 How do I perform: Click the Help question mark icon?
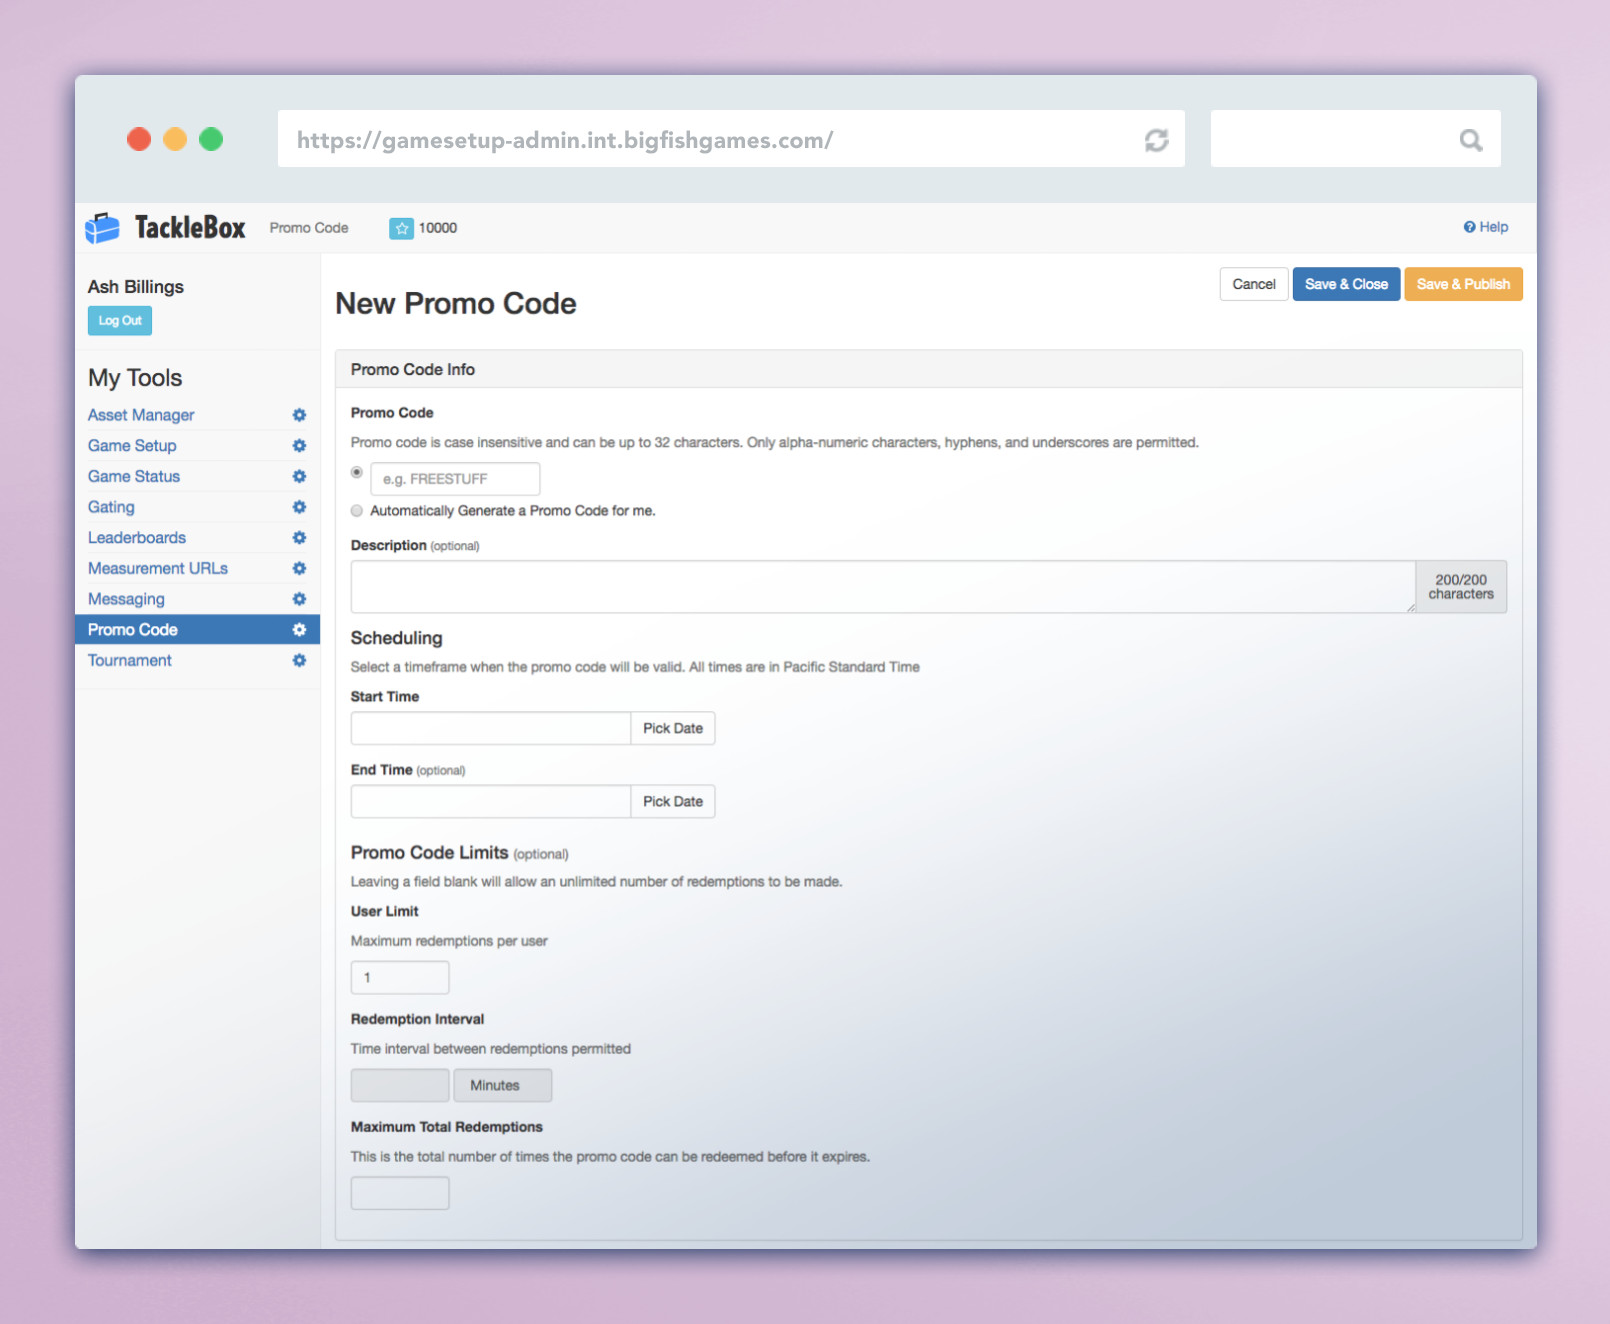tap(1469, 227)
